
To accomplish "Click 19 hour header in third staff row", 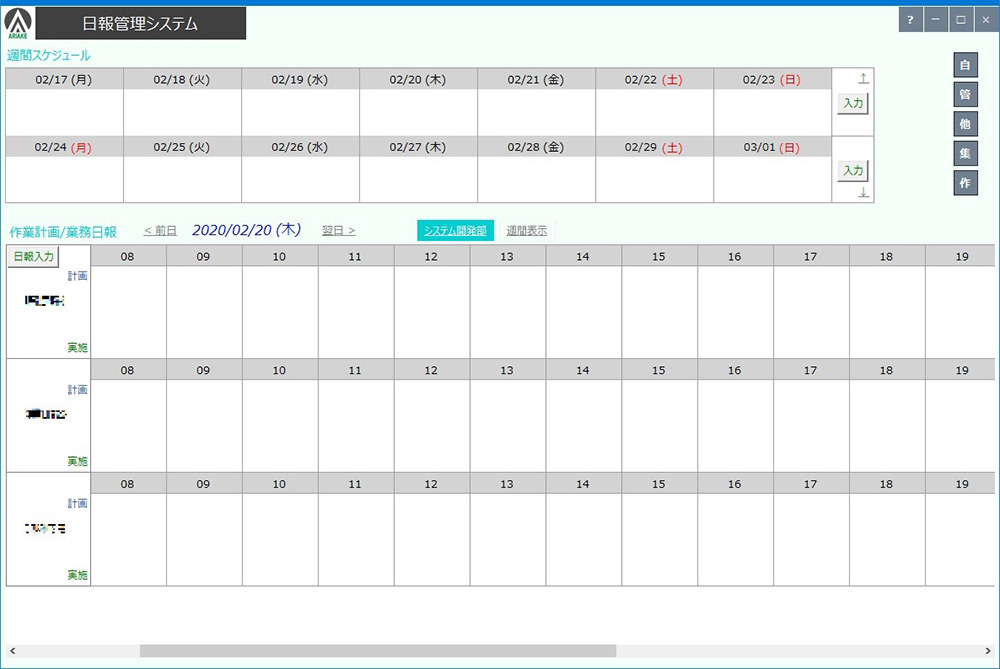I will tap(960, 484).
